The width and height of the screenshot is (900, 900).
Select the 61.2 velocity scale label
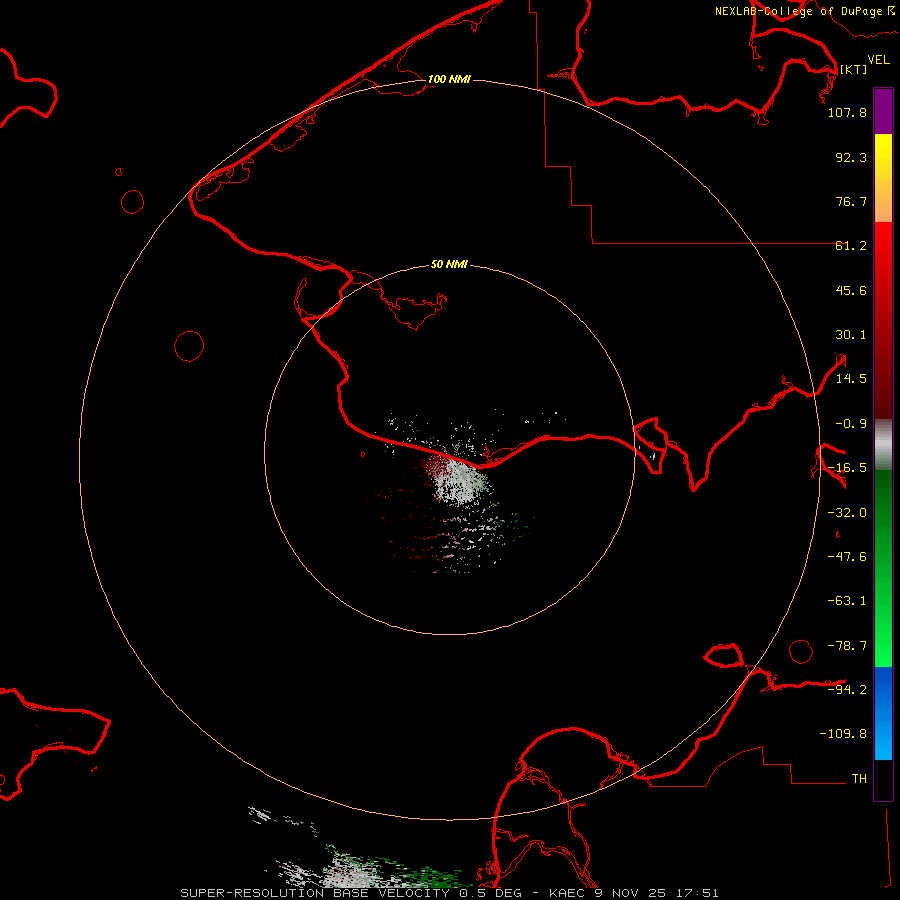(851, 246)
